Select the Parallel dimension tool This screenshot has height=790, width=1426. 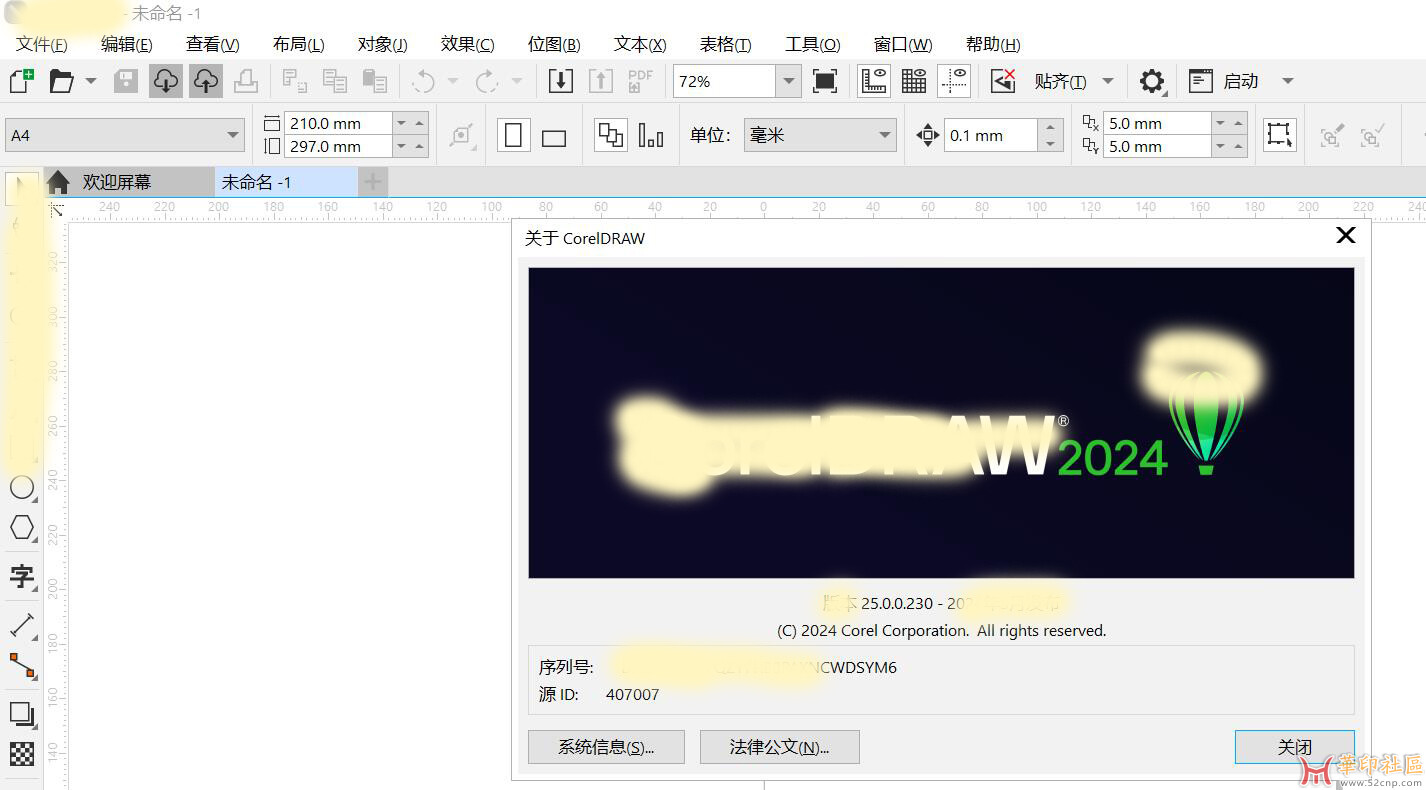click(x=22, y=625)
